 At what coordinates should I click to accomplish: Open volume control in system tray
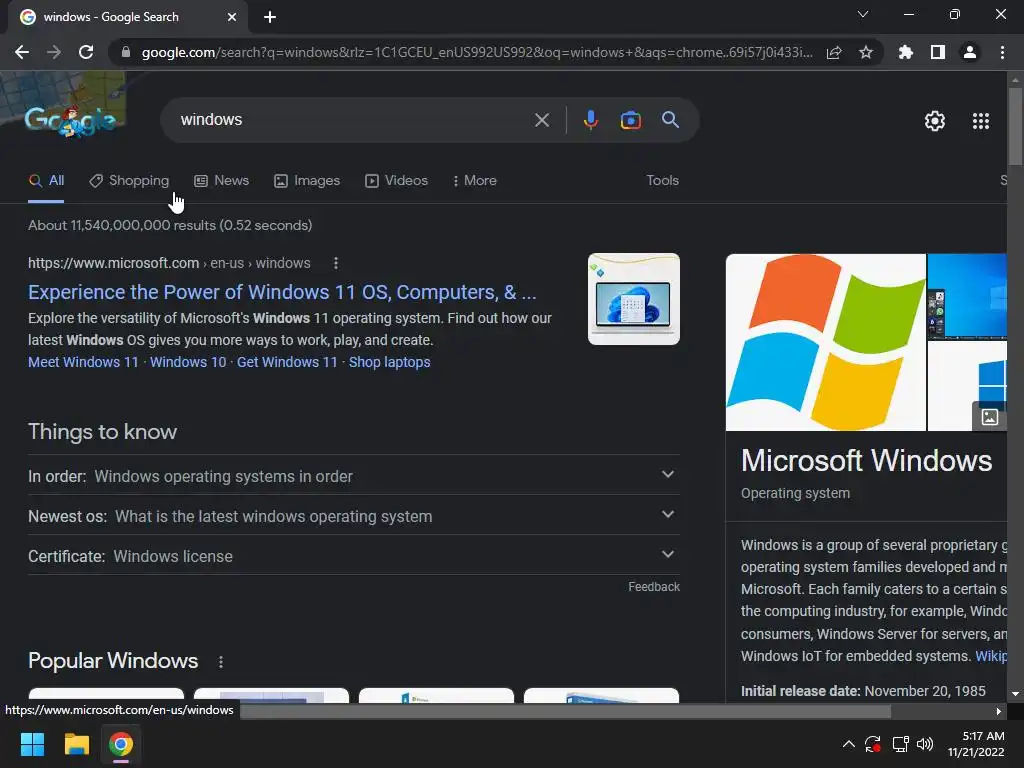click(x=925, y=744)
